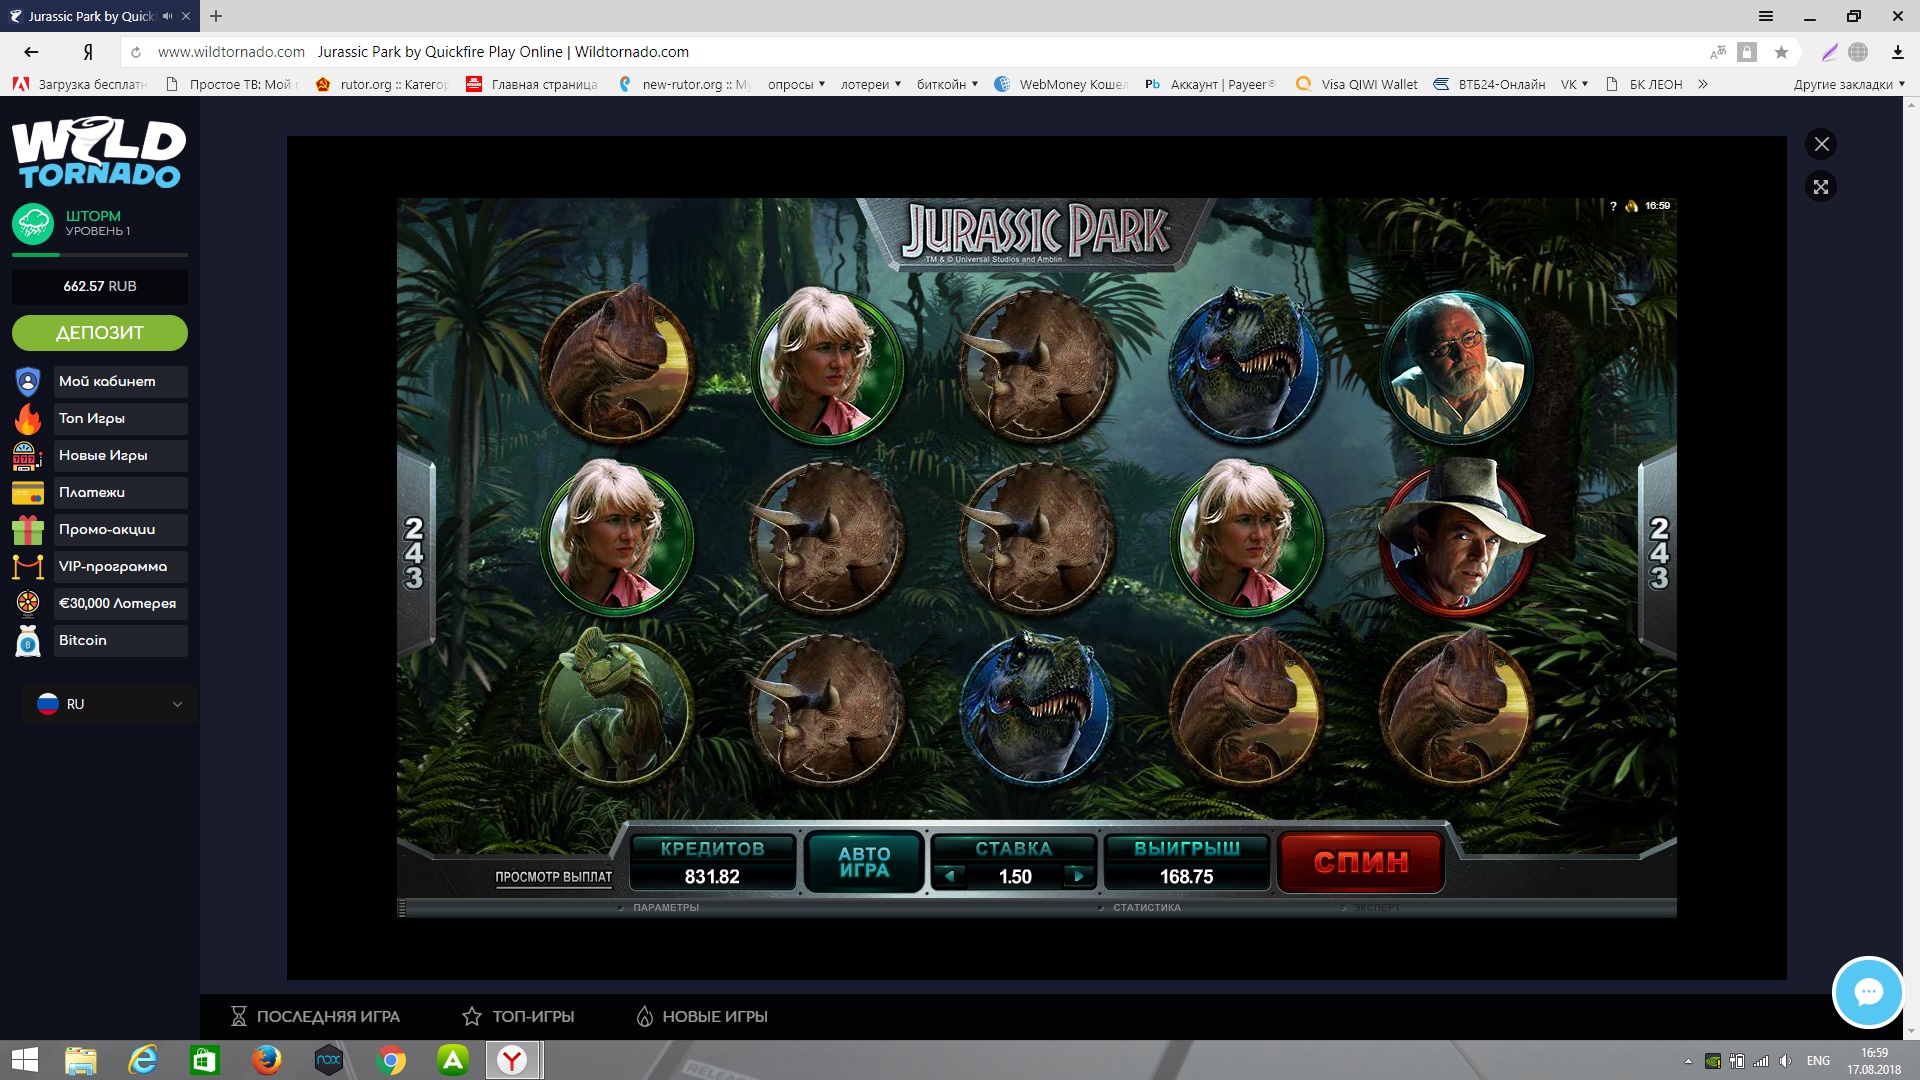
Task: Toggle the game sound bell icon
Action: tap(1632, 206)
